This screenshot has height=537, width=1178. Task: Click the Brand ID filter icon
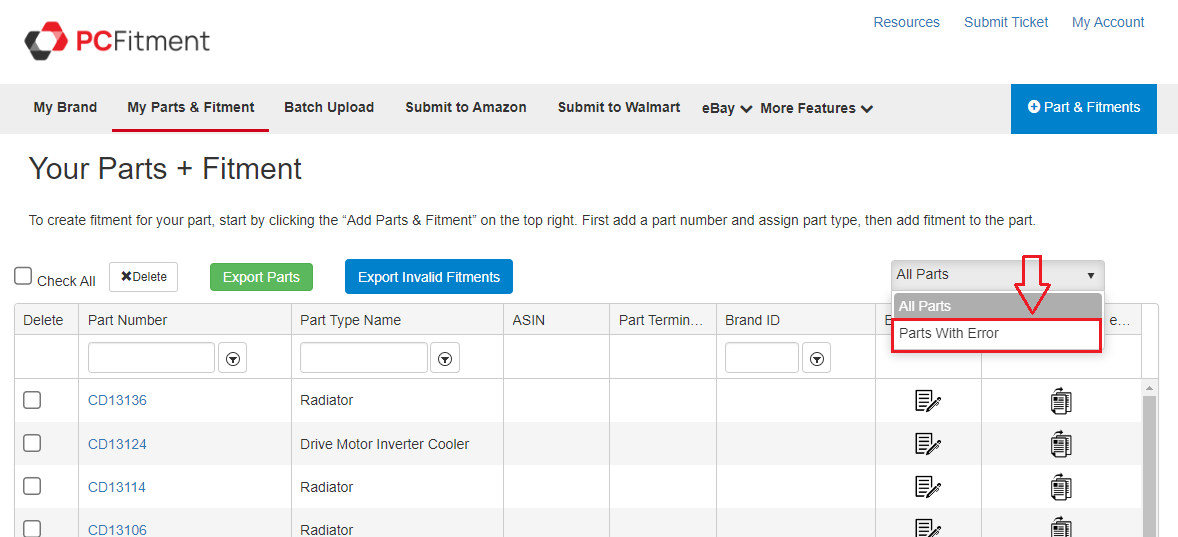click(x=818, y=358)
